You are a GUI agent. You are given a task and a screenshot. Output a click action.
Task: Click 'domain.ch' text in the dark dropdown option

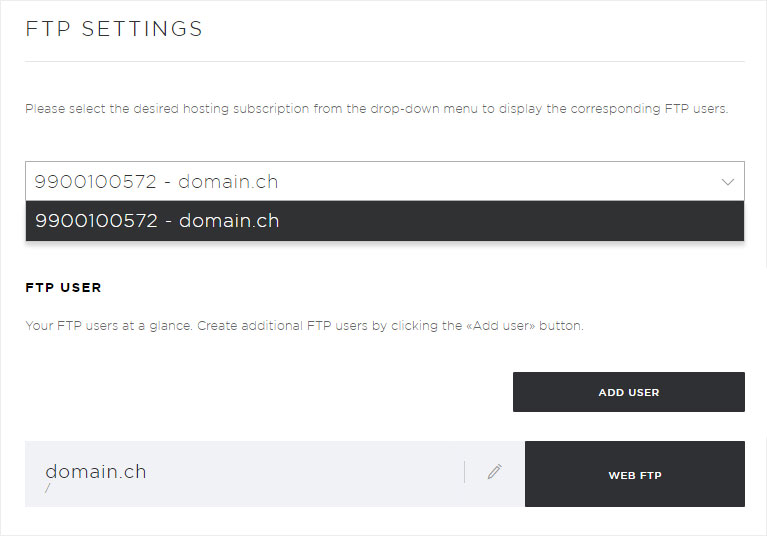point(229,221)
